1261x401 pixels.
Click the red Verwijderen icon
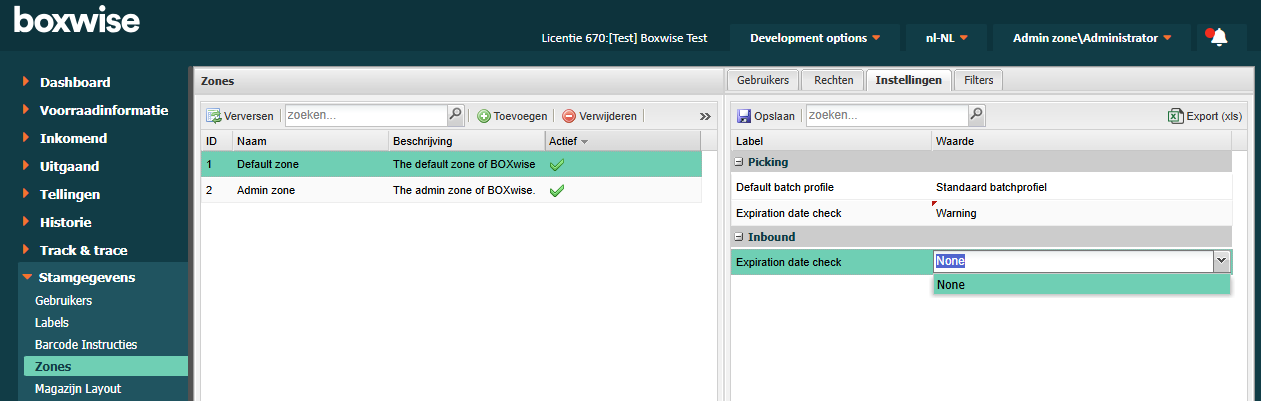click(x=569, y=116)
